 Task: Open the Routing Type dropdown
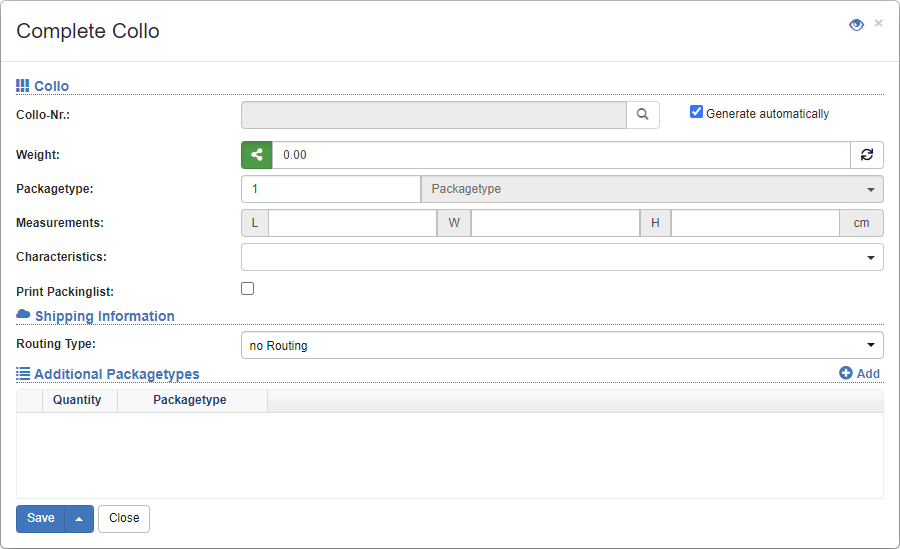[562, 345]
